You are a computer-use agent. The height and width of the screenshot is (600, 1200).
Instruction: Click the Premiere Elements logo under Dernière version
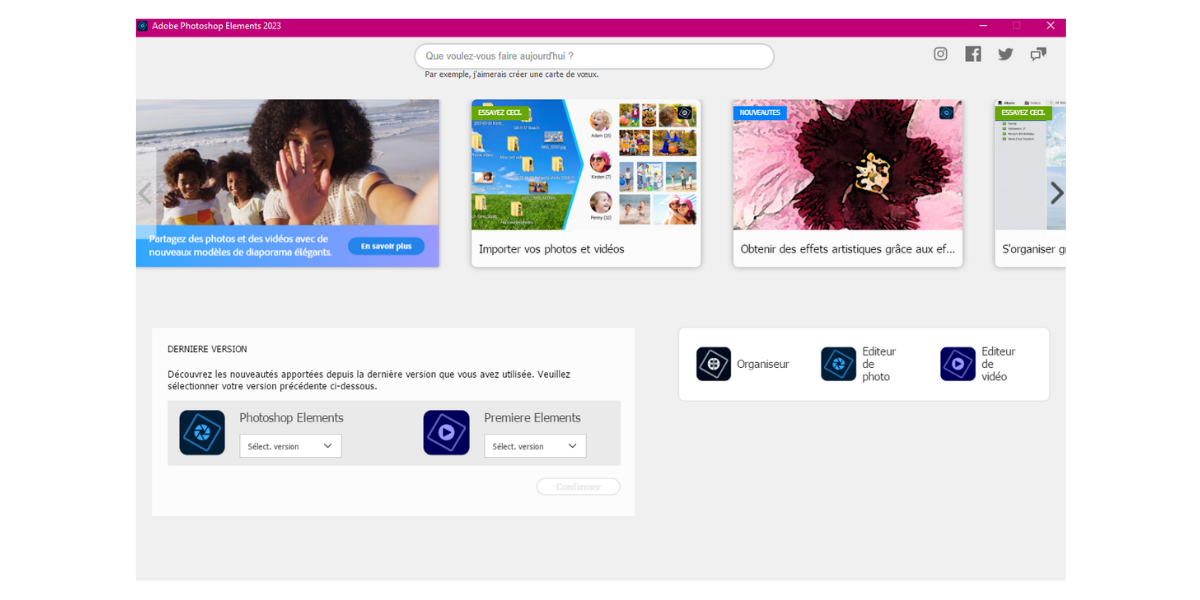point(446,433)
